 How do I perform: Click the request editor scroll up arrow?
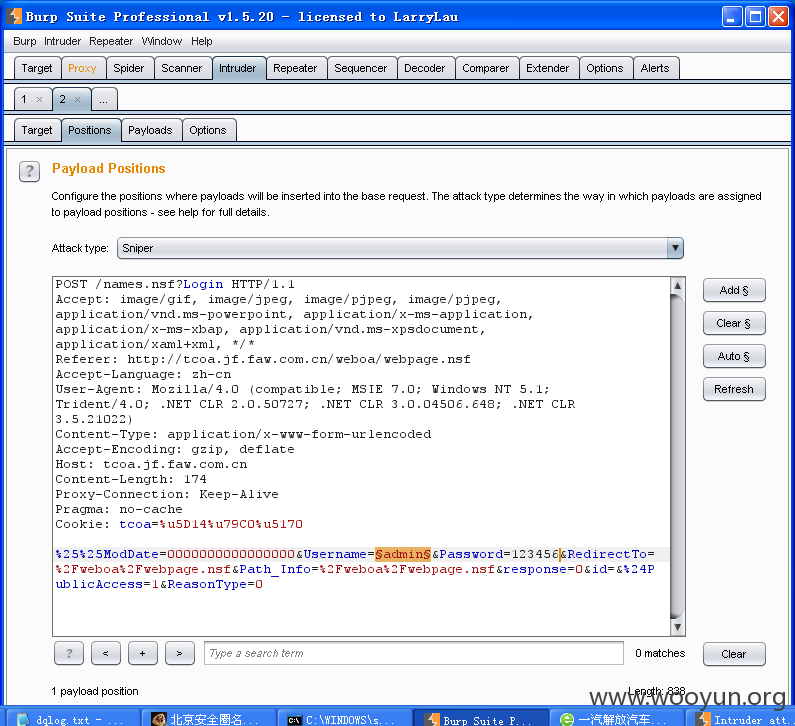[x=677, y=285]
